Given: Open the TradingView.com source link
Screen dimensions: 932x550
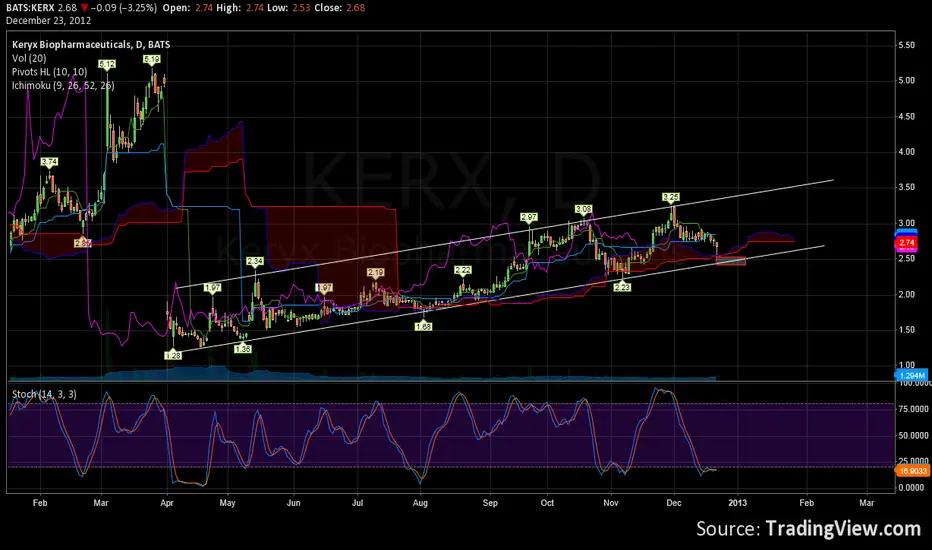Looking at the screenshot, I should tap(843, 528).
